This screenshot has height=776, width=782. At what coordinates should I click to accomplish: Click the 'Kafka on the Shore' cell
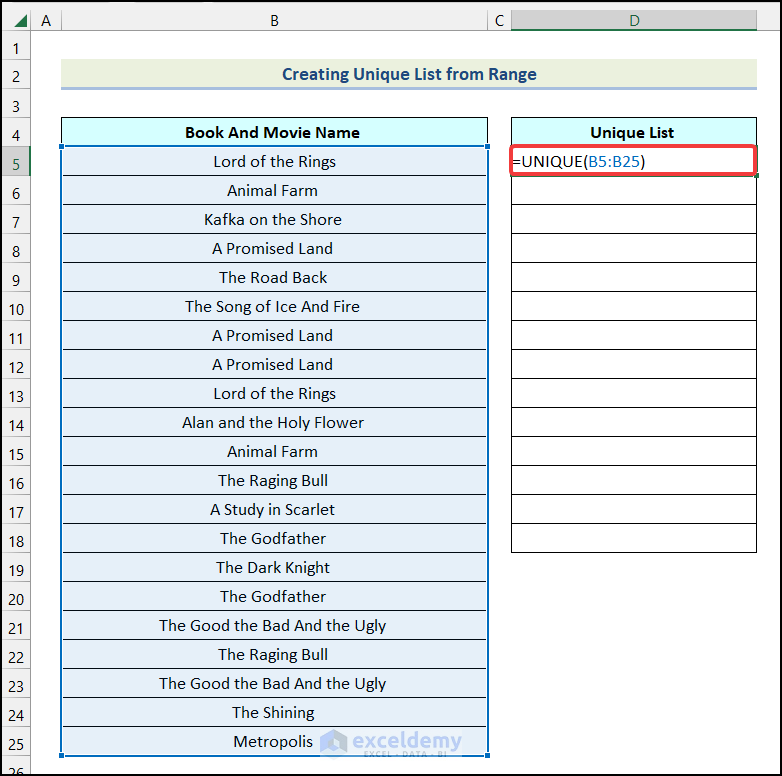(x=273, y=220)
